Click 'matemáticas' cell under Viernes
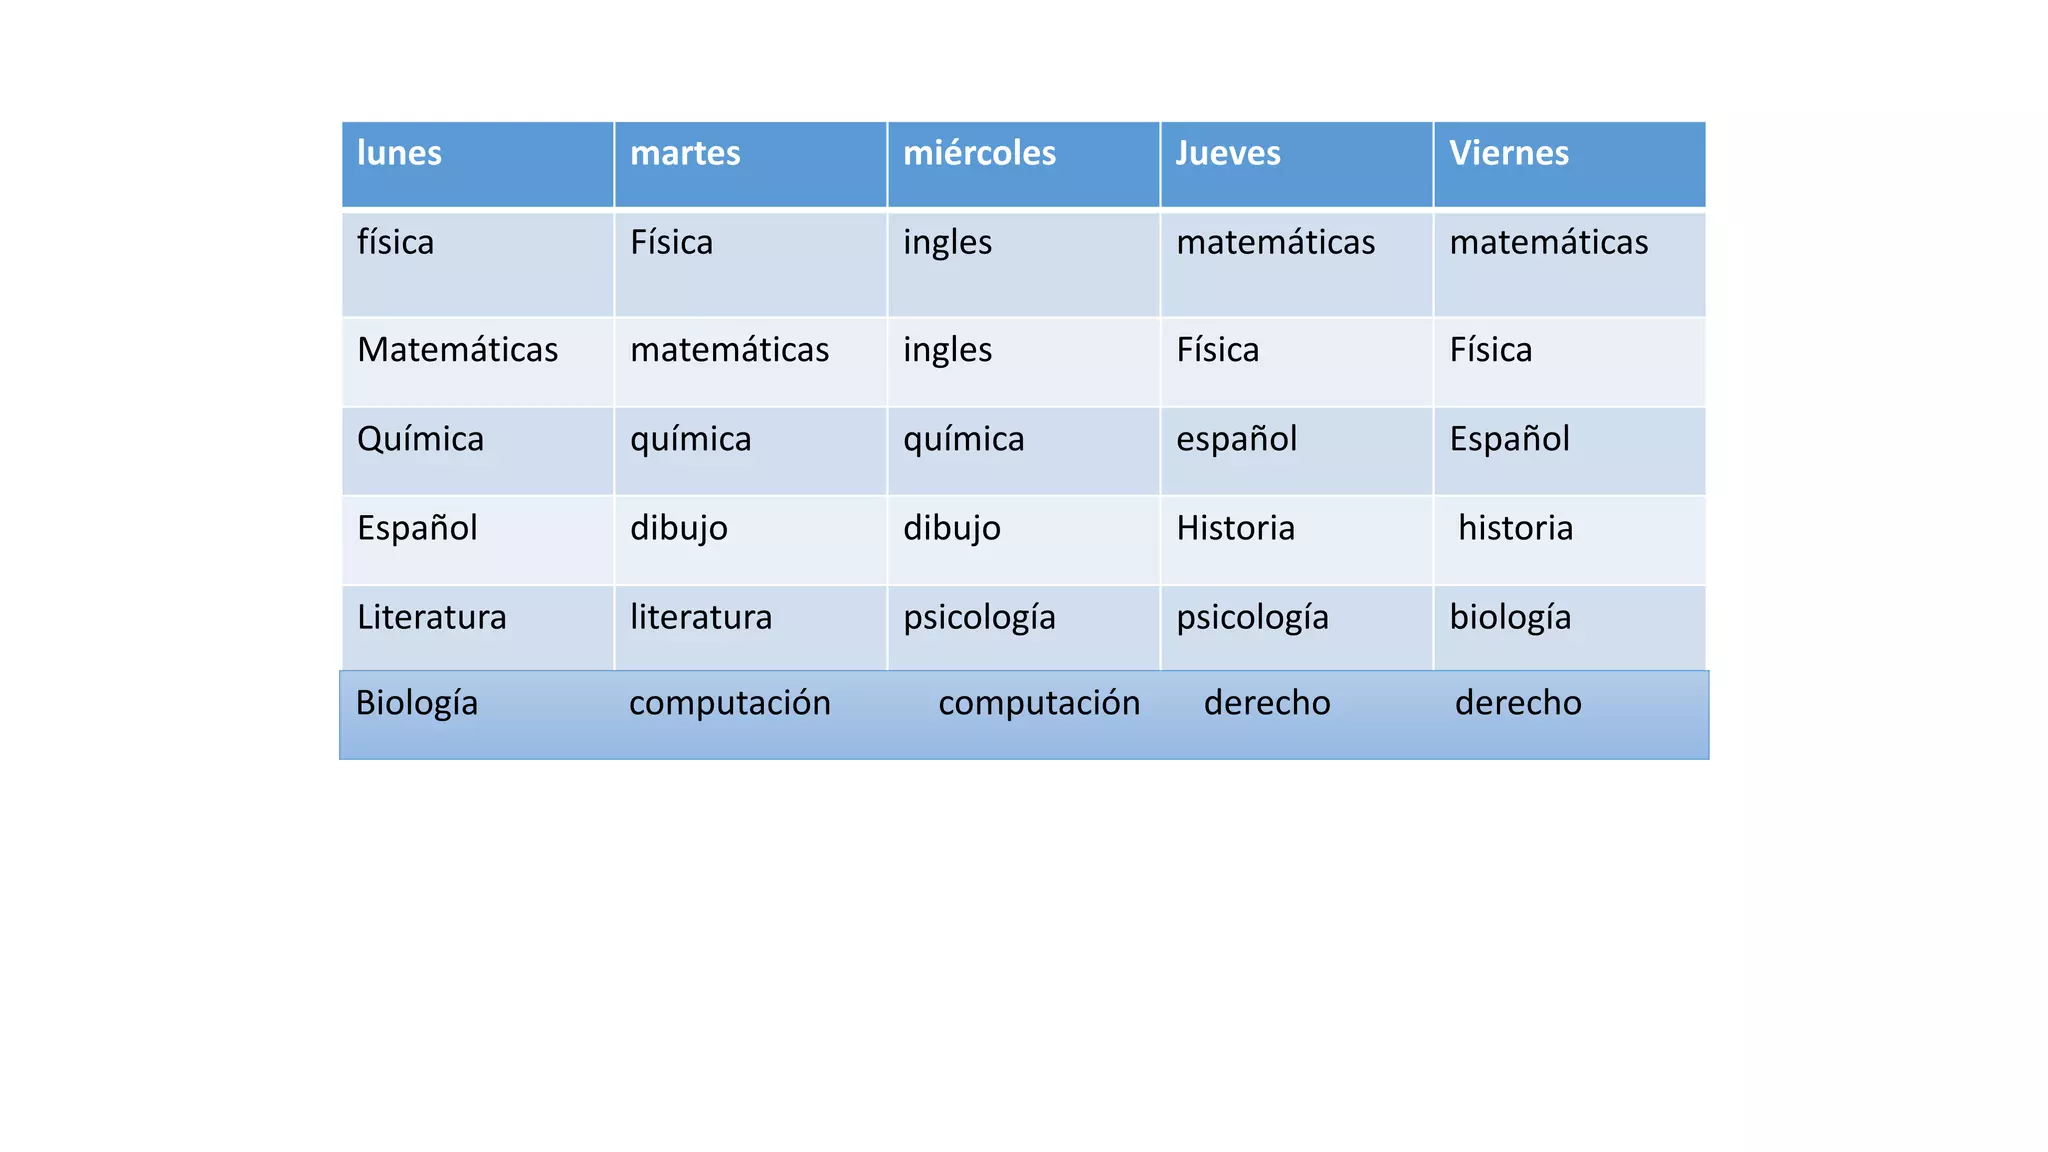2048x1152 pixels. point(1548,243)
